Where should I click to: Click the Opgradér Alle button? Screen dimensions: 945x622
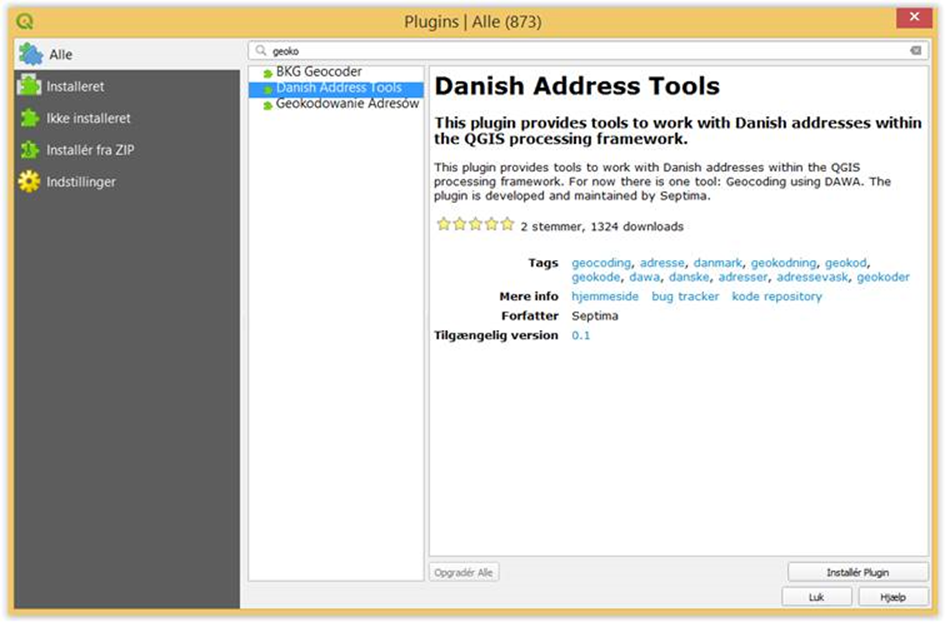463,572
